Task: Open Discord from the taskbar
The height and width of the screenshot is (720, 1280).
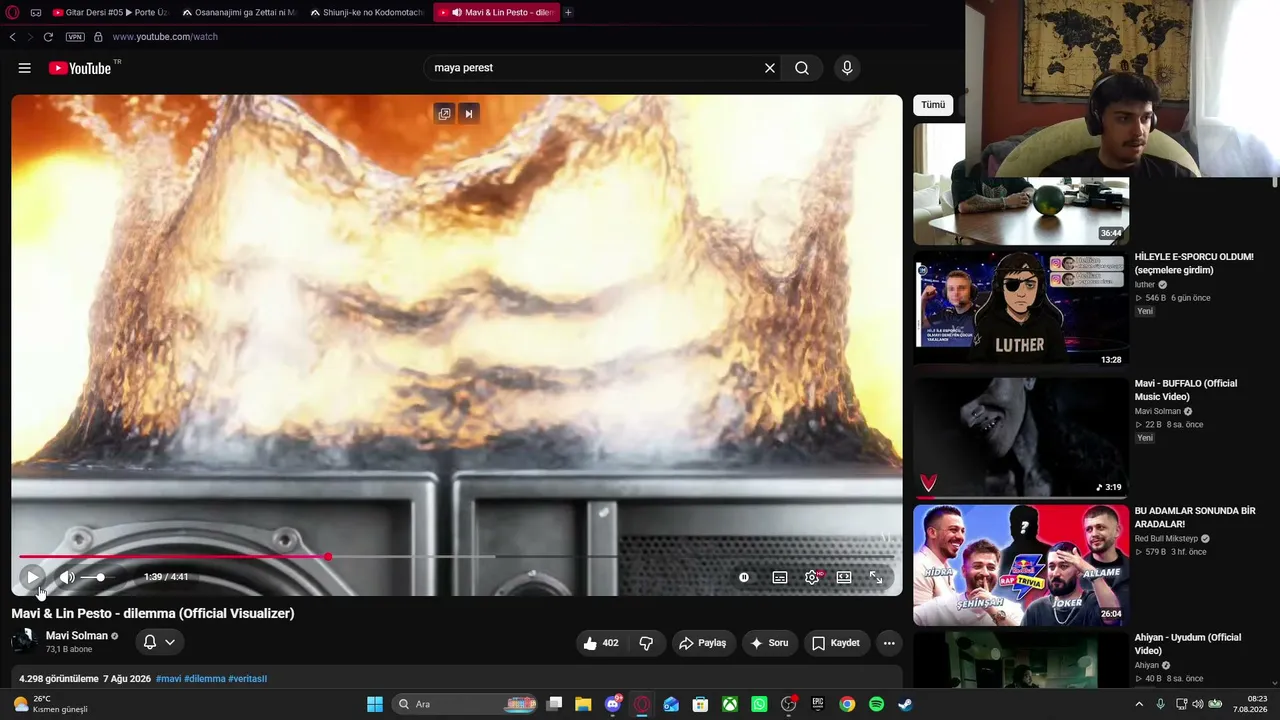Action: point(613,704)
